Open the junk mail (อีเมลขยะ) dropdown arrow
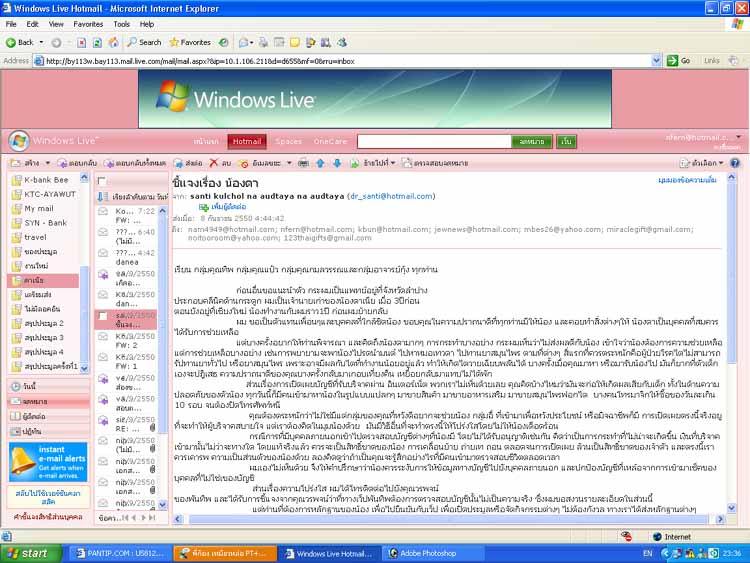The image size is (750, 563). coord(289,163)
